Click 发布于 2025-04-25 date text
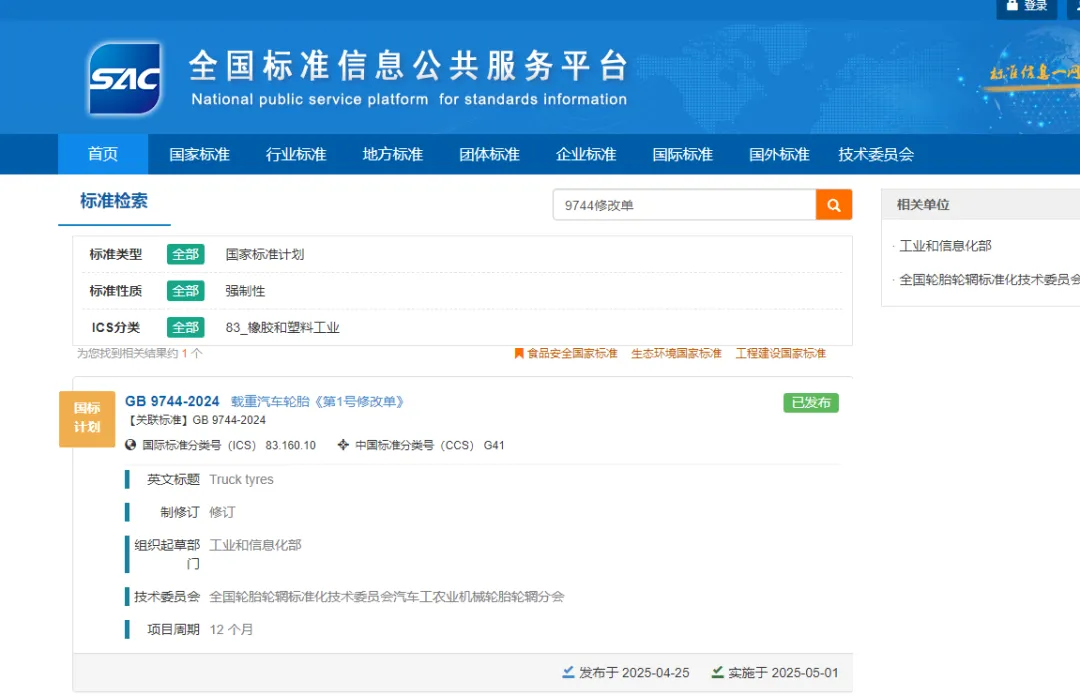This screenshot has height=696, width=1080. coord(634,673)
